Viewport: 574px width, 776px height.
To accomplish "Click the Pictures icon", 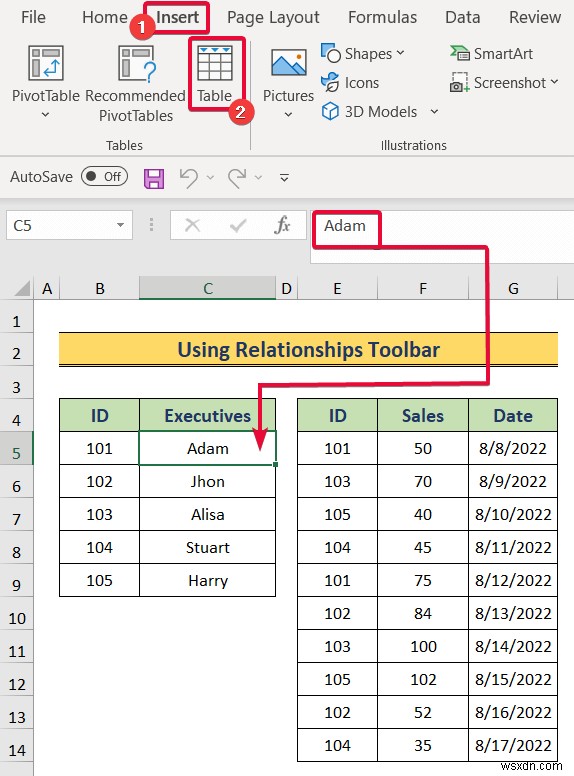I will [289, 63].
